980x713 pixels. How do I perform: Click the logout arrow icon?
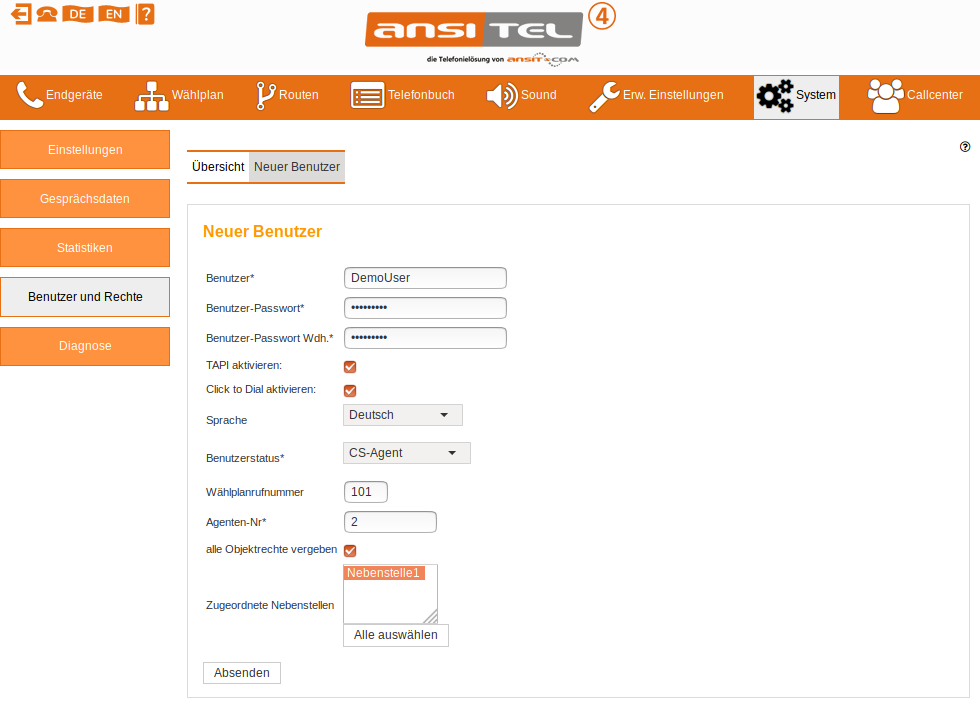(x=20, y=14)
